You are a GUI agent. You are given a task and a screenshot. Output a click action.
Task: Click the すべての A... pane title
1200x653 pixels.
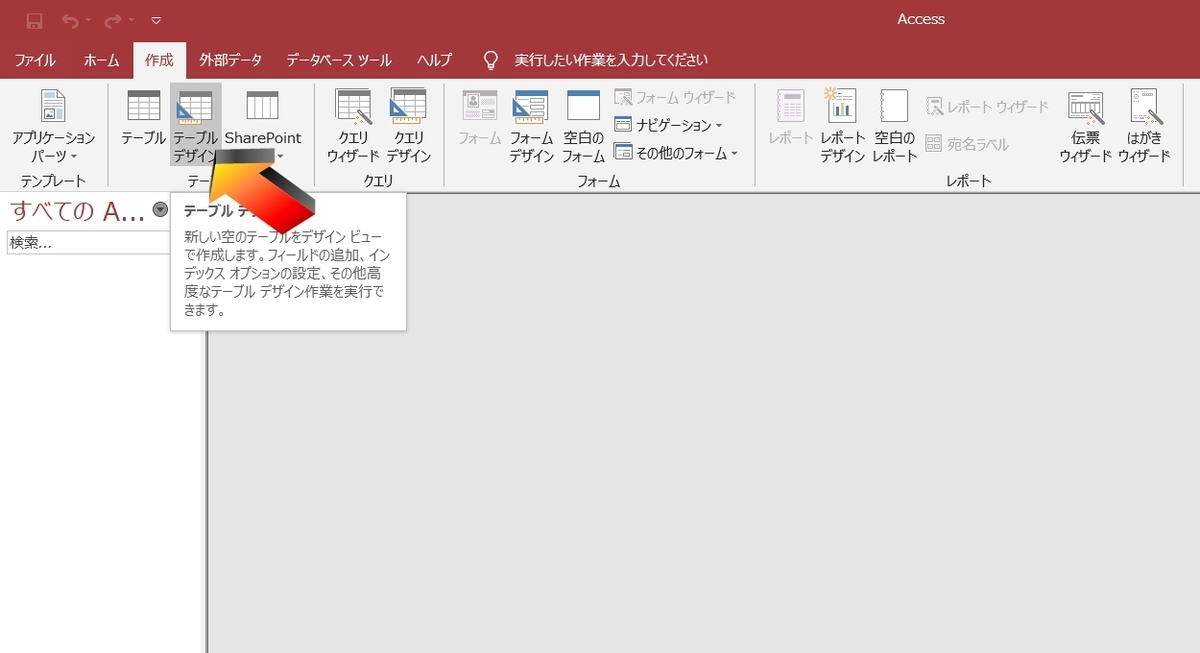coord(78,209)
